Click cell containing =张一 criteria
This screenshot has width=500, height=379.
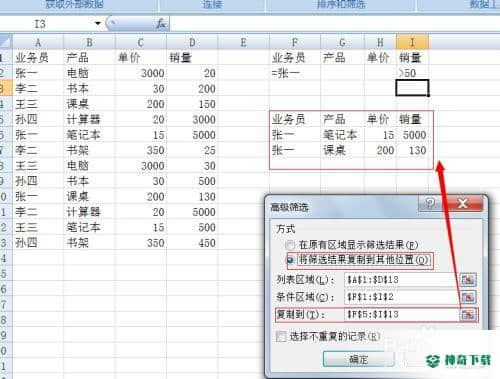click(295, 73)
